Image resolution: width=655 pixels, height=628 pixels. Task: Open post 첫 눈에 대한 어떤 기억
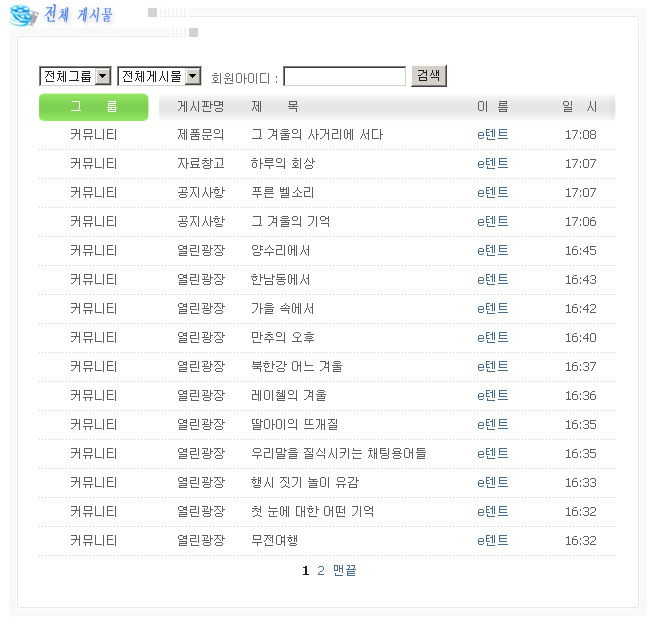pyautogui.click(x=312, y=512)
